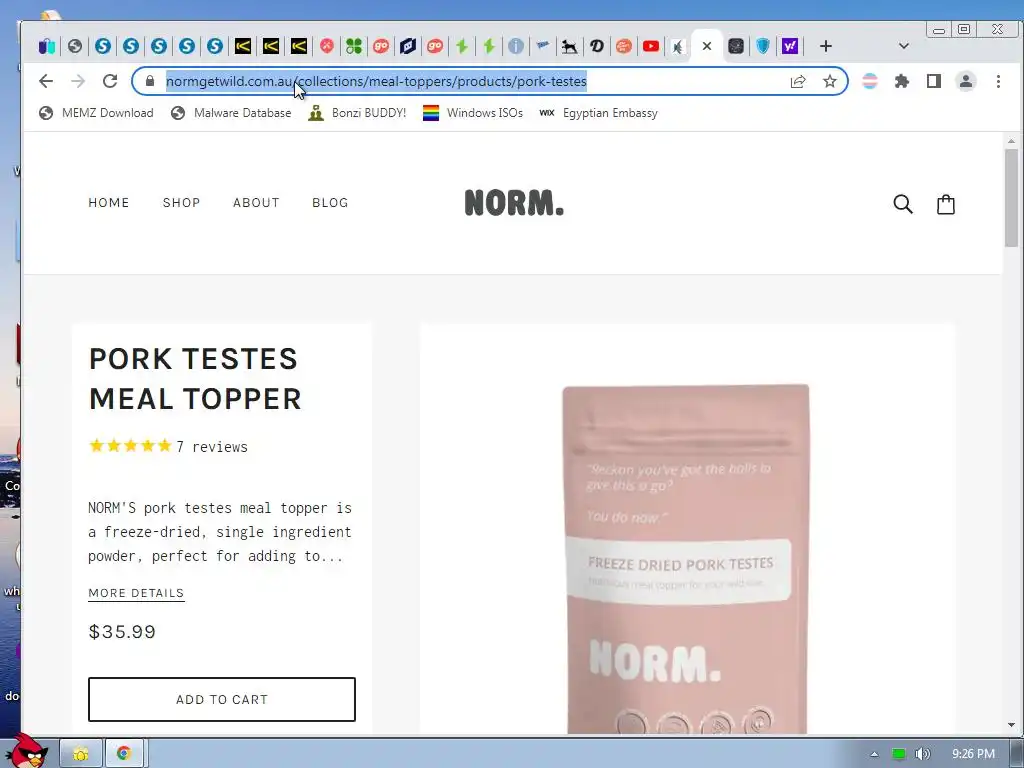
Task: Open the taskbar file explorer icon
Action: (x=81, y=754)
